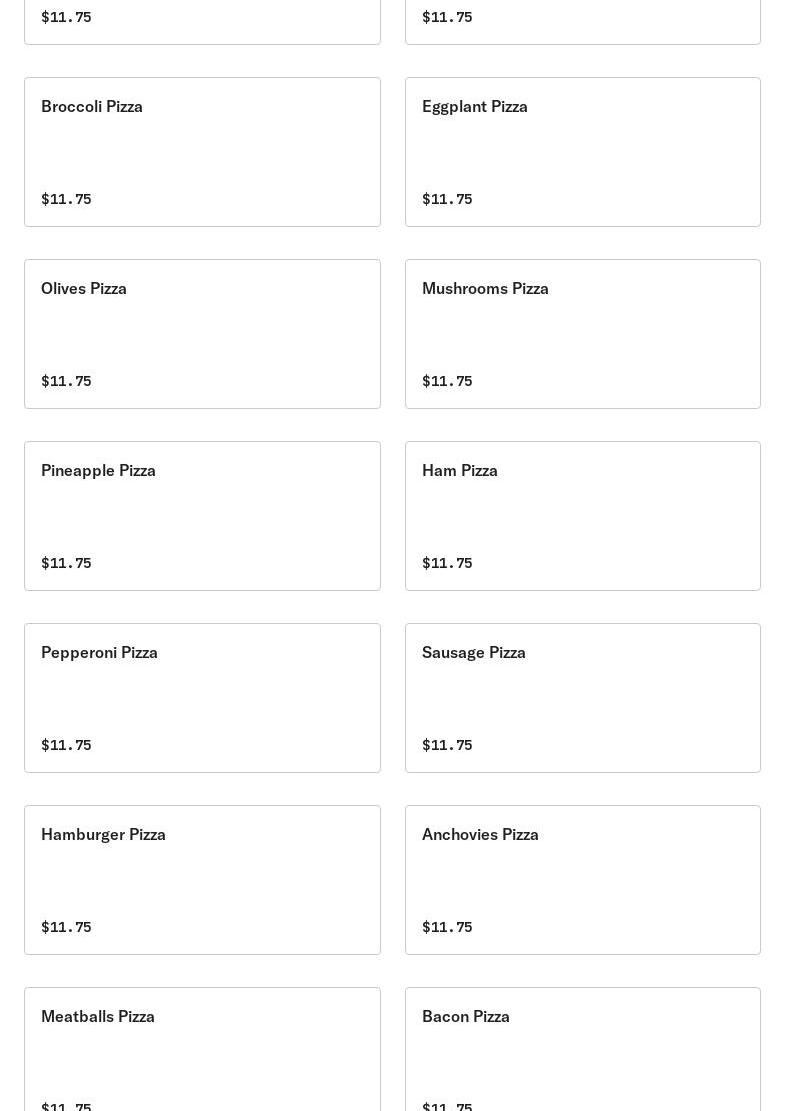The width and height of the screenshot is (785, 1111).
Task: Click the price below Mushrooms Pizza
Action: click(x=447, y=381)
